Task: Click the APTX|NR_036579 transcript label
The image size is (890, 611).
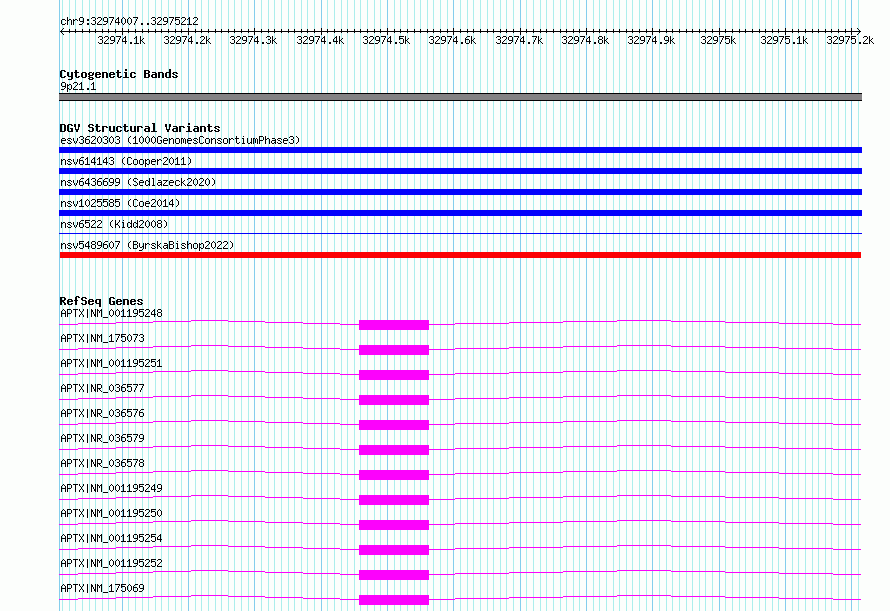Action: pos(102,438)
